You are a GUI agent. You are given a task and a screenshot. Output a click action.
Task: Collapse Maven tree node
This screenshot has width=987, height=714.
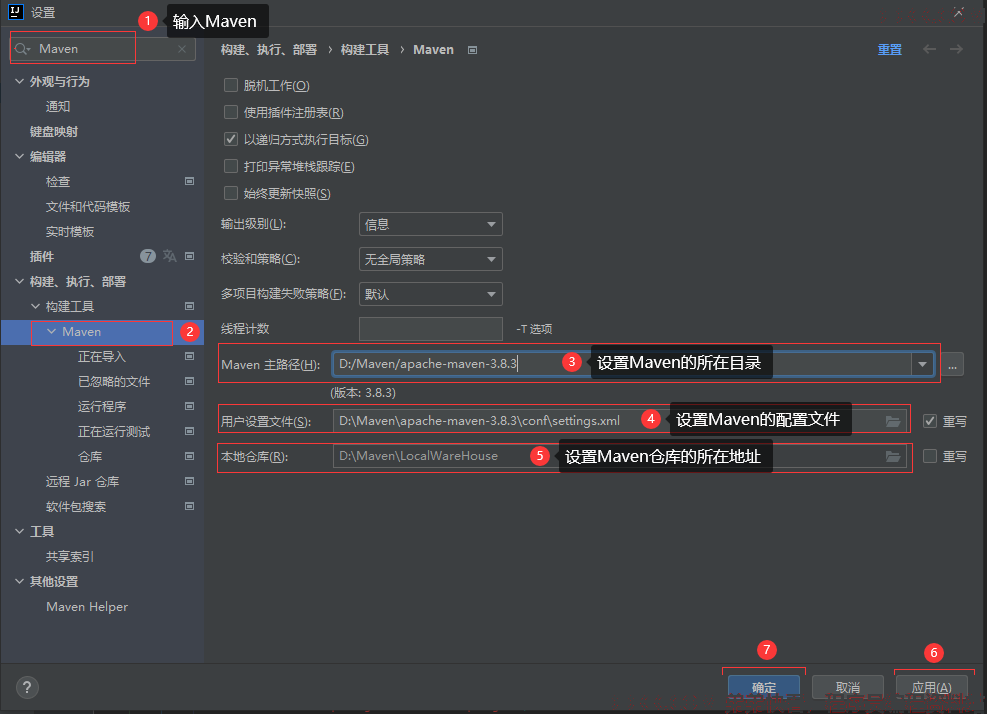[x=52, y=331]
